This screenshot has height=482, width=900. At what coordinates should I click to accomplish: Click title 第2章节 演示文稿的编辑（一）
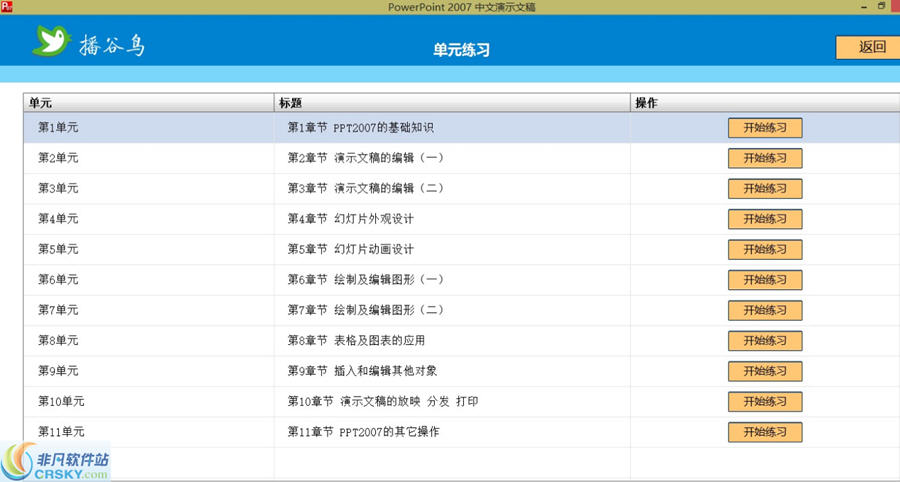pyautogui.click(x=366, y=158)
